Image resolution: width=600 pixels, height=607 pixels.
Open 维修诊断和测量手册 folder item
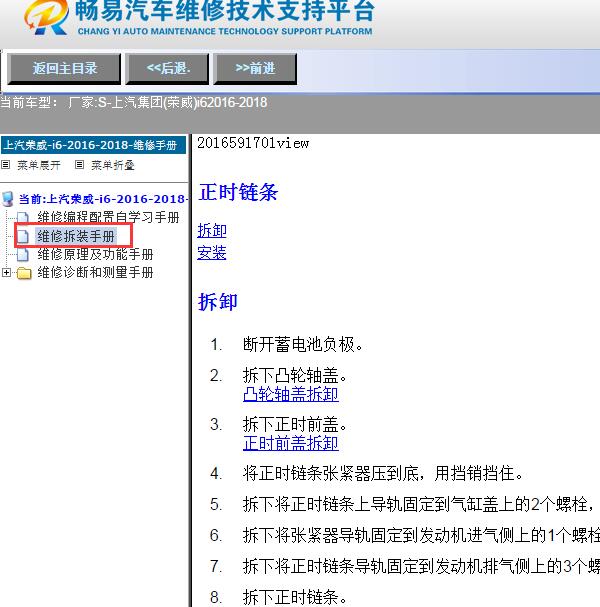tap(95, 273)
